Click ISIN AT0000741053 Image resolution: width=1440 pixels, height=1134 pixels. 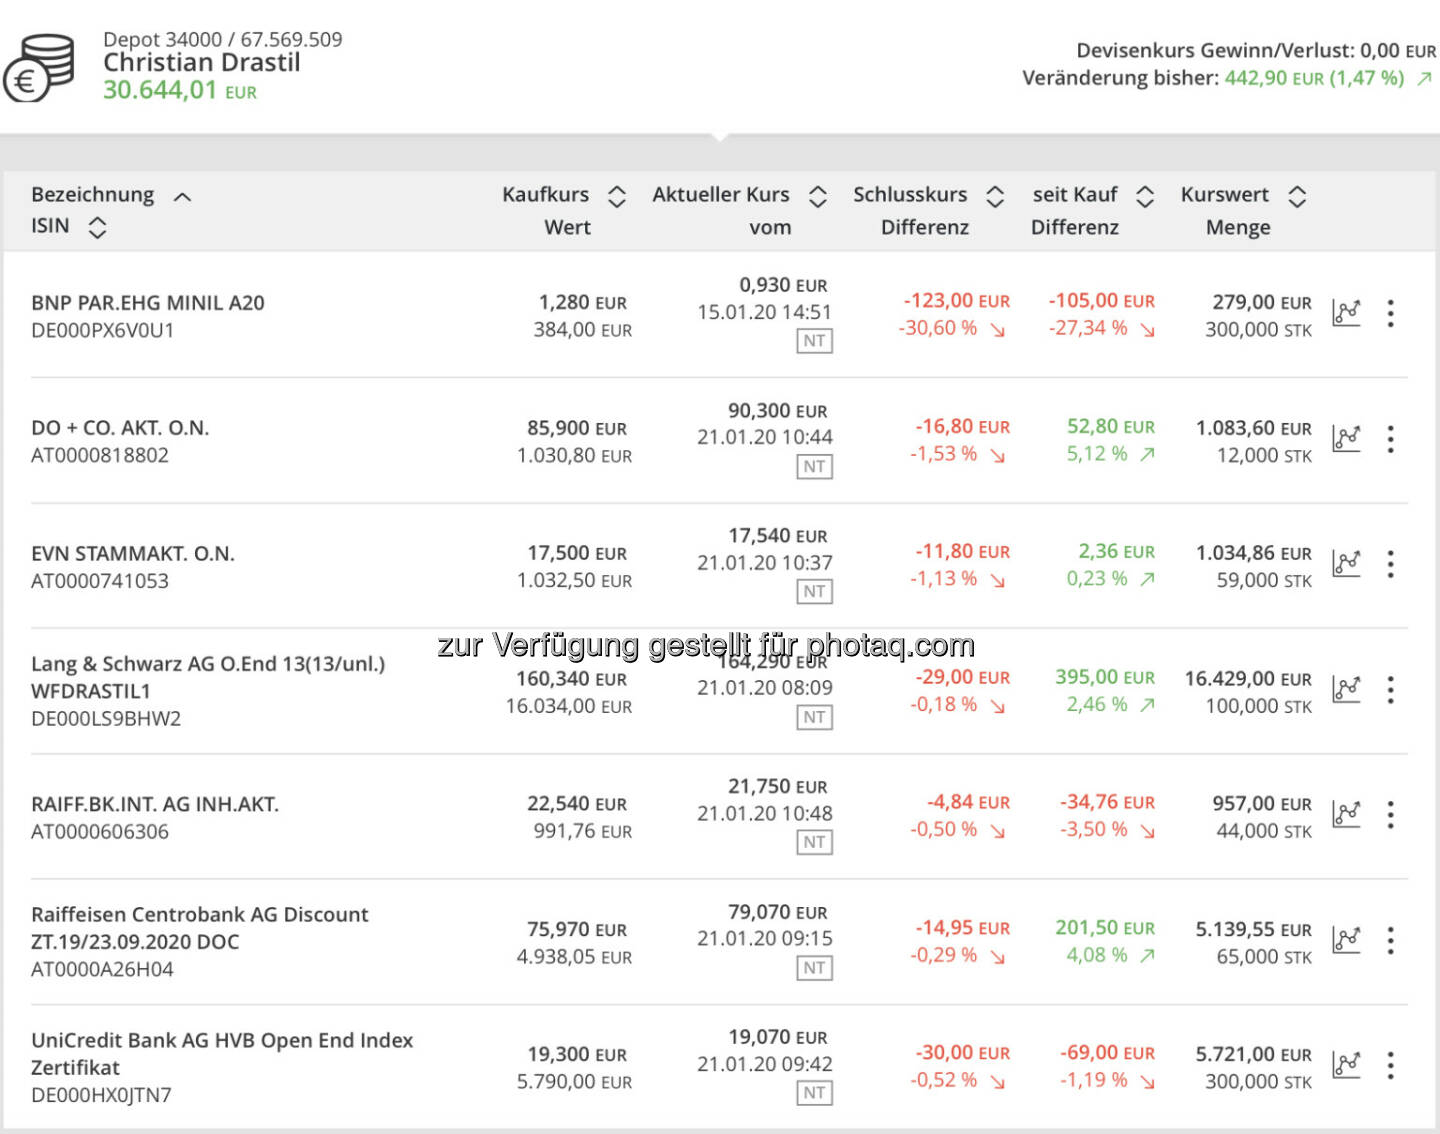click(100, 581)
